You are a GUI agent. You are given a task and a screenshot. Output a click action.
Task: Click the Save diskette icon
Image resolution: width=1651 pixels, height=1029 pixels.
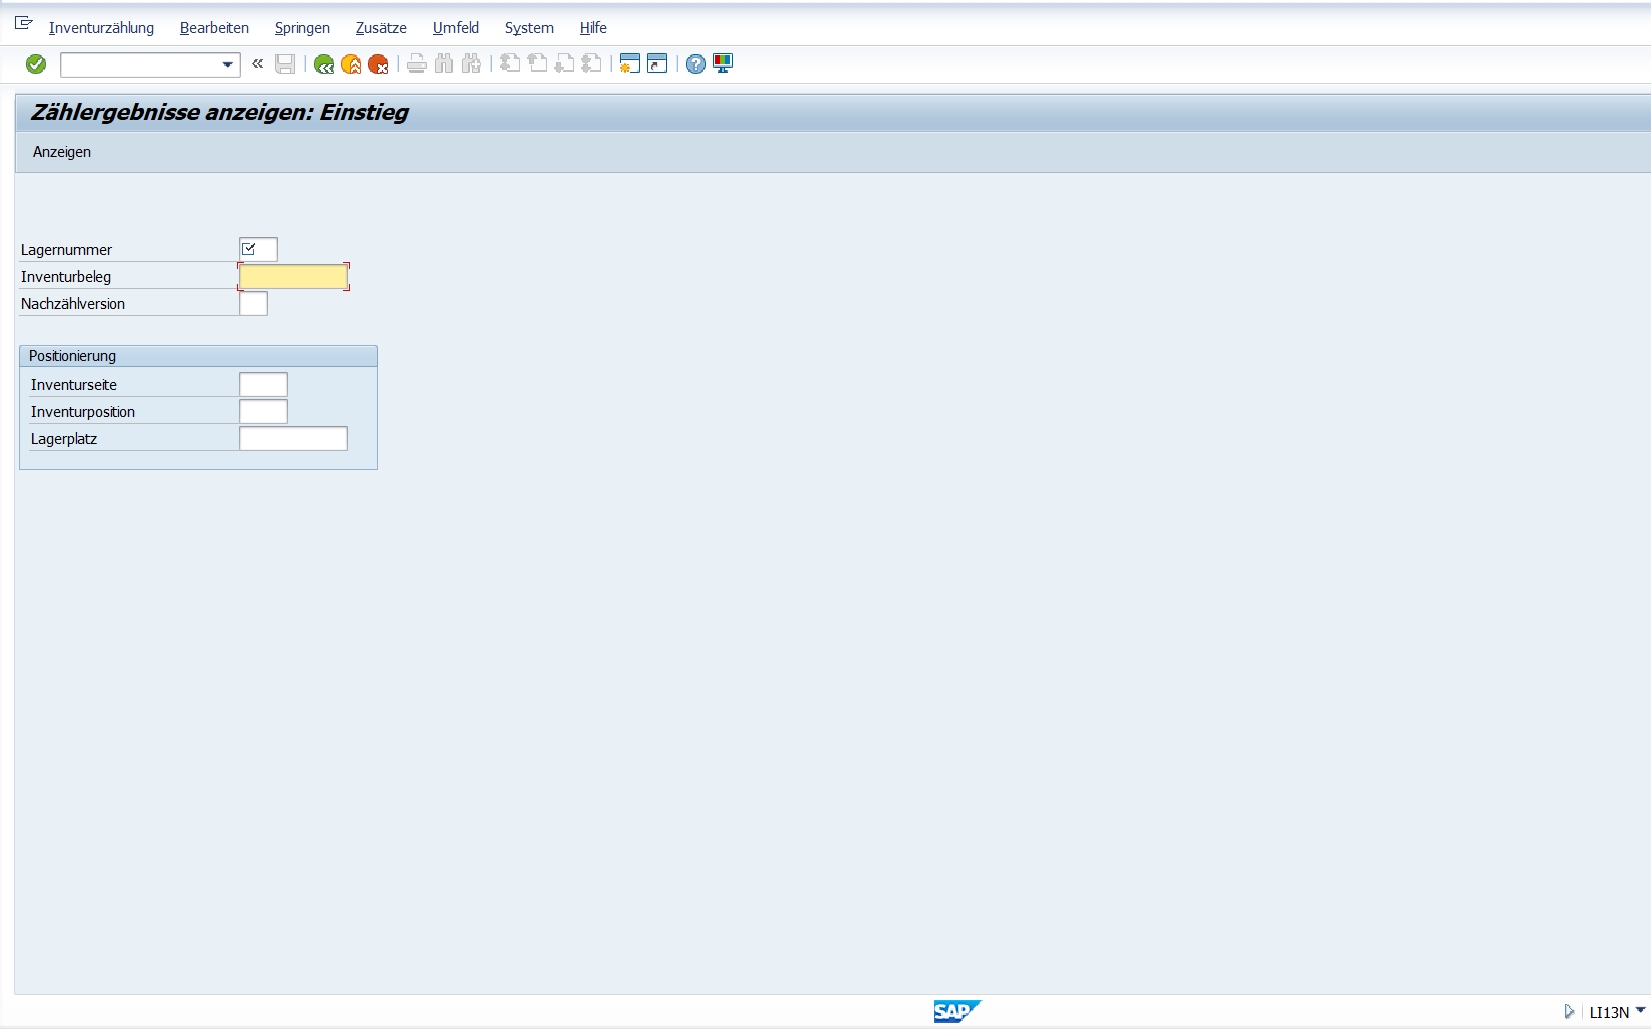(x=285, y=64)
